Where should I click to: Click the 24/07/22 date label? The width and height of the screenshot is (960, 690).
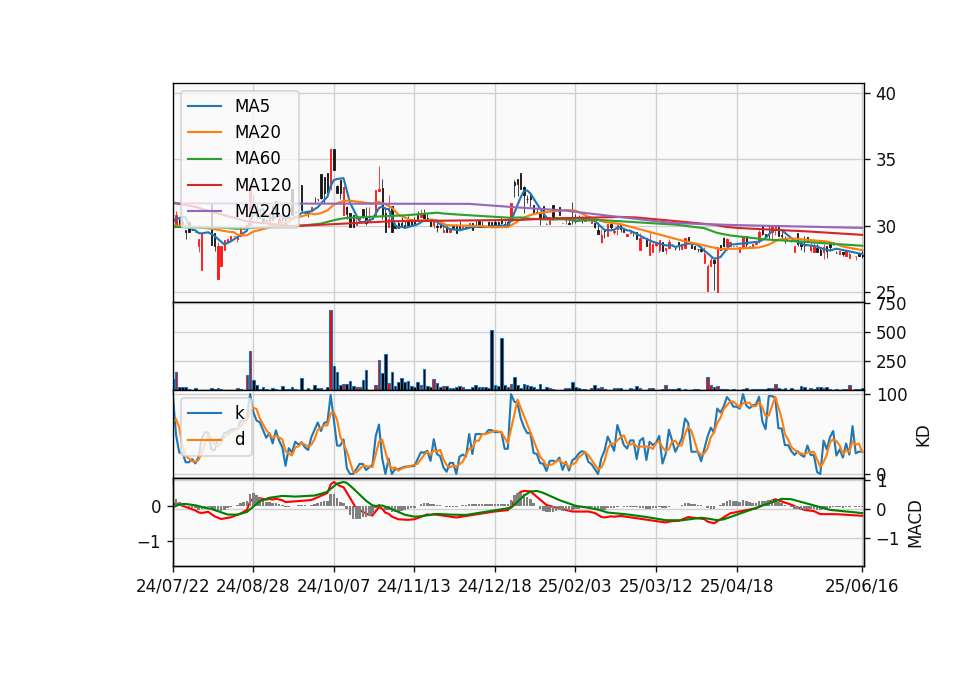point(173,586)
